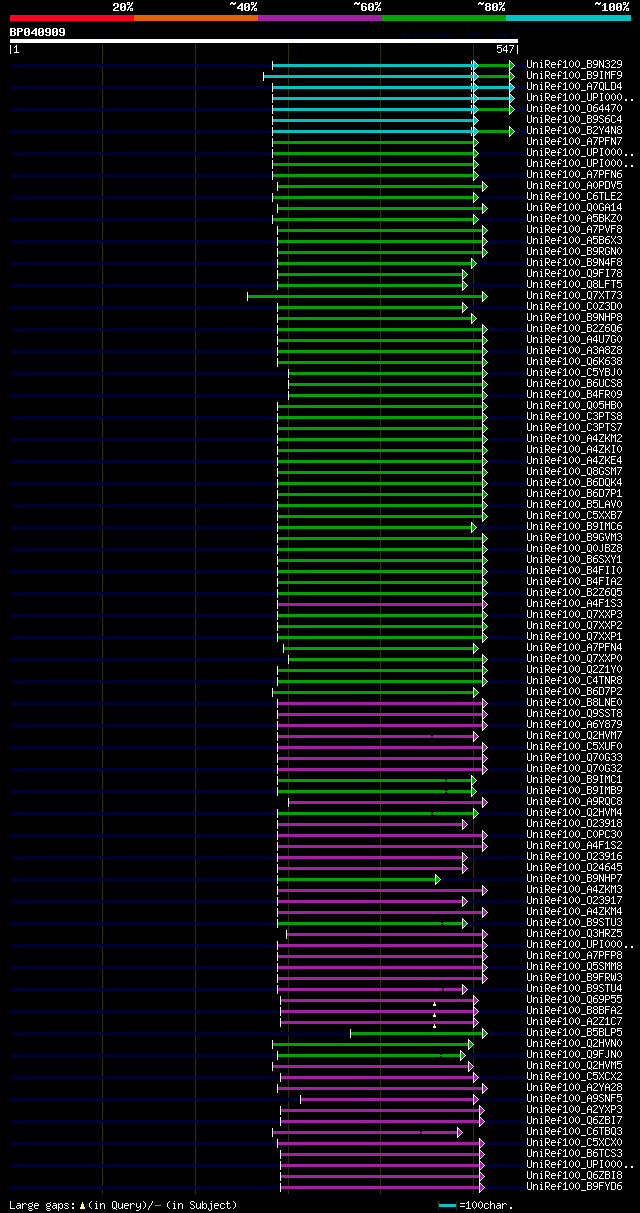Select the UniRef100_Q3HRZ5 label

click(574, 934)
